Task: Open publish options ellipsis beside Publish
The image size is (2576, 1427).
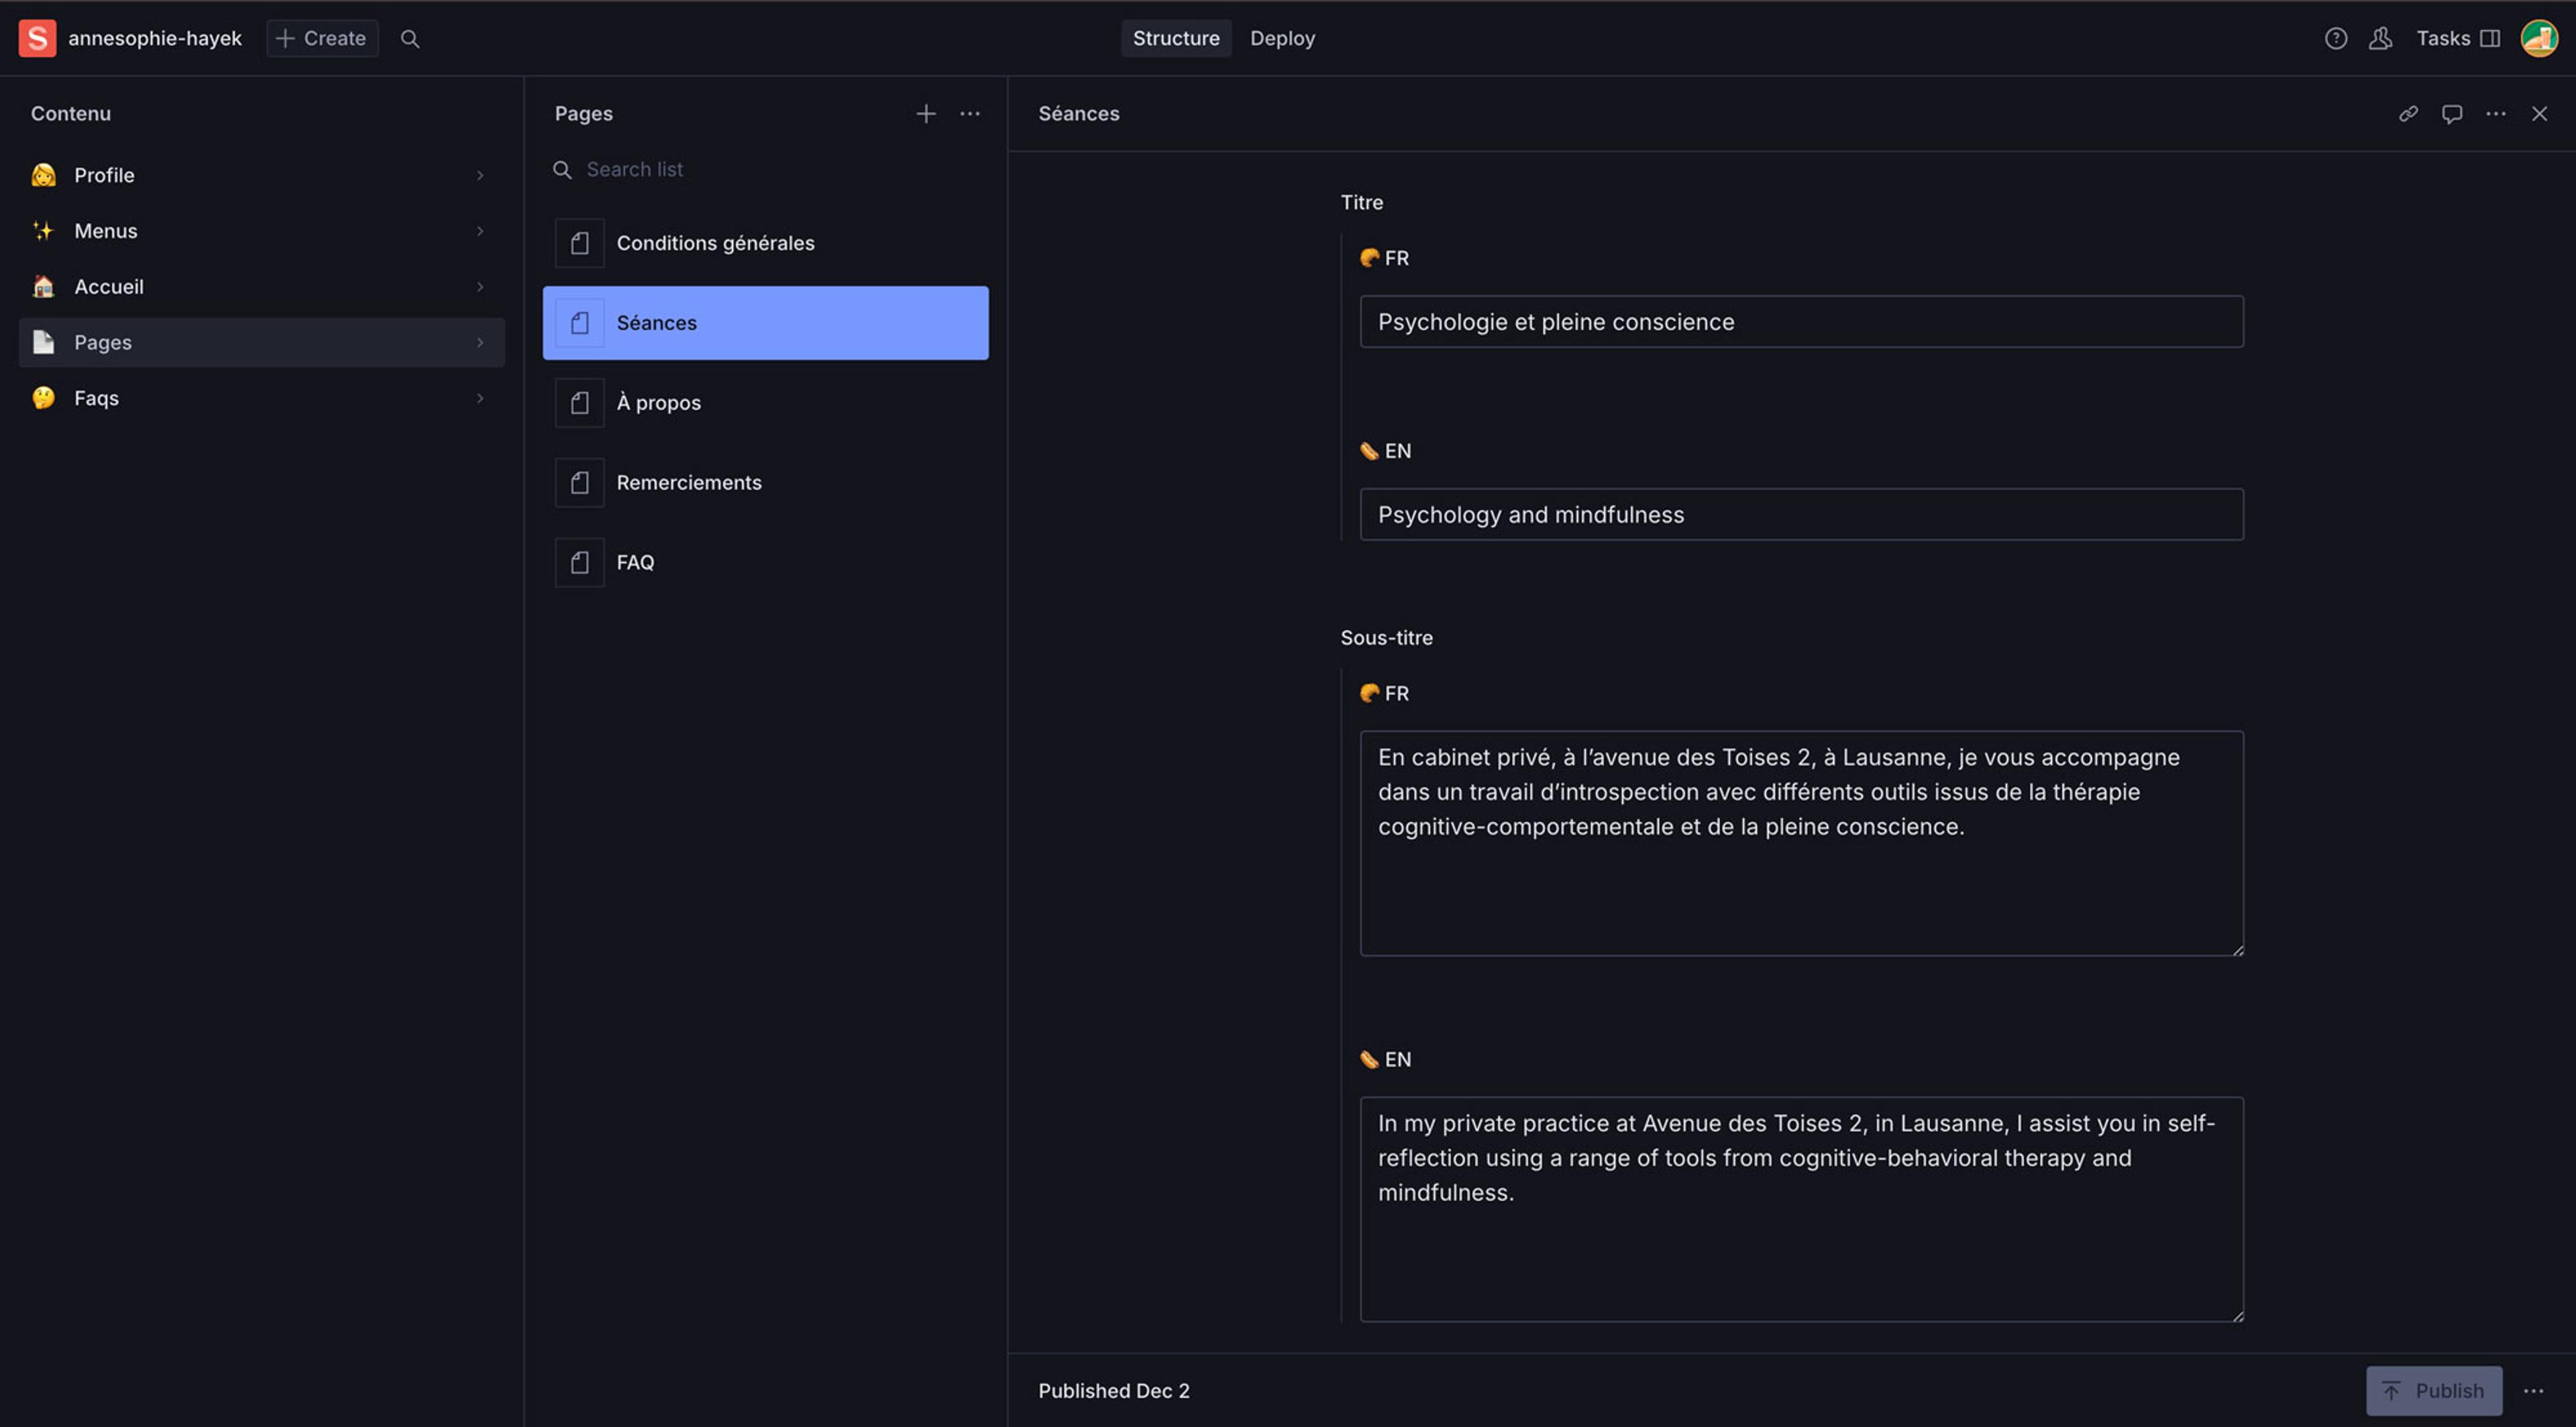Action: click(2532, 1390)
